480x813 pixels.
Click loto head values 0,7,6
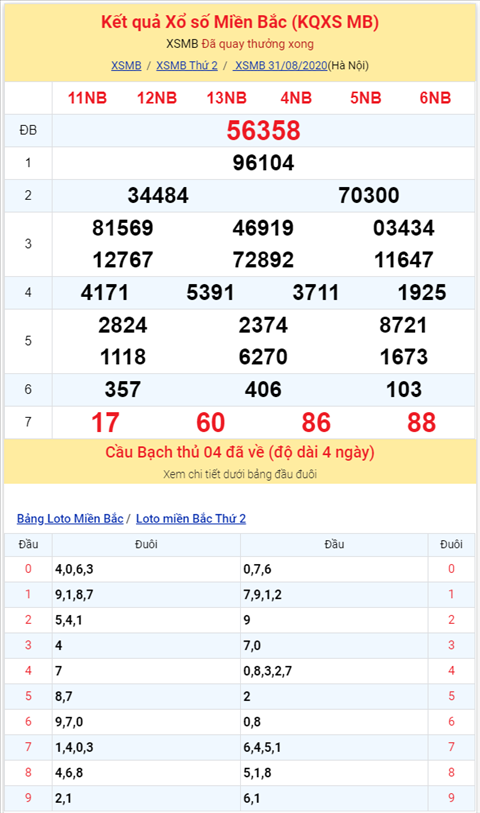click(257, 570)
